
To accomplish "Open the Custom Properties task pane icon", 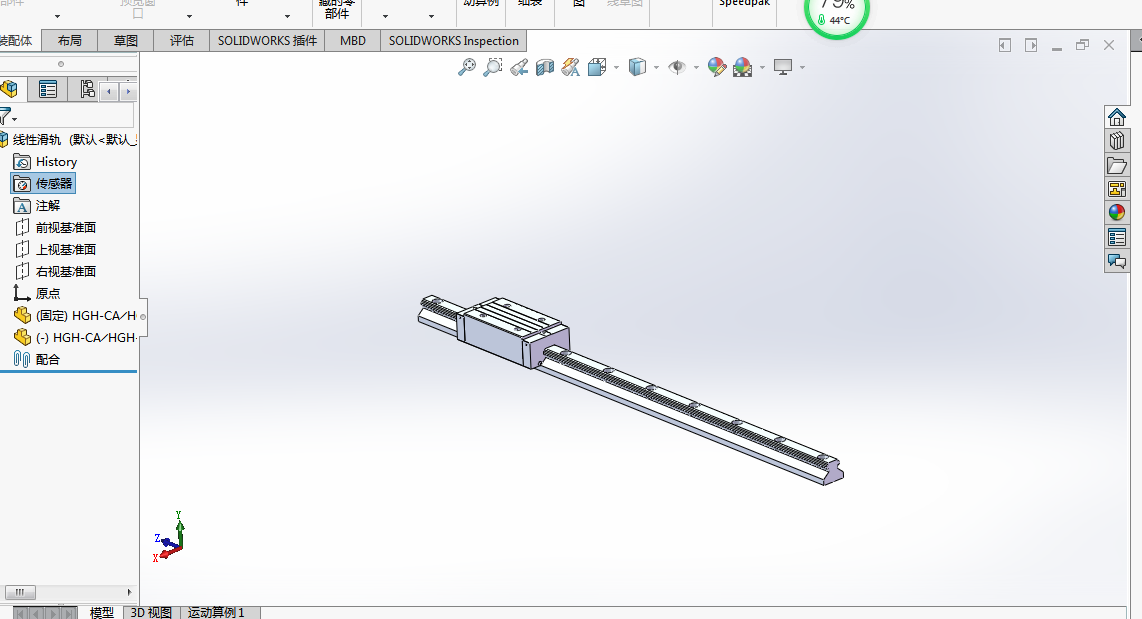I will click(x=1117, y=237).
